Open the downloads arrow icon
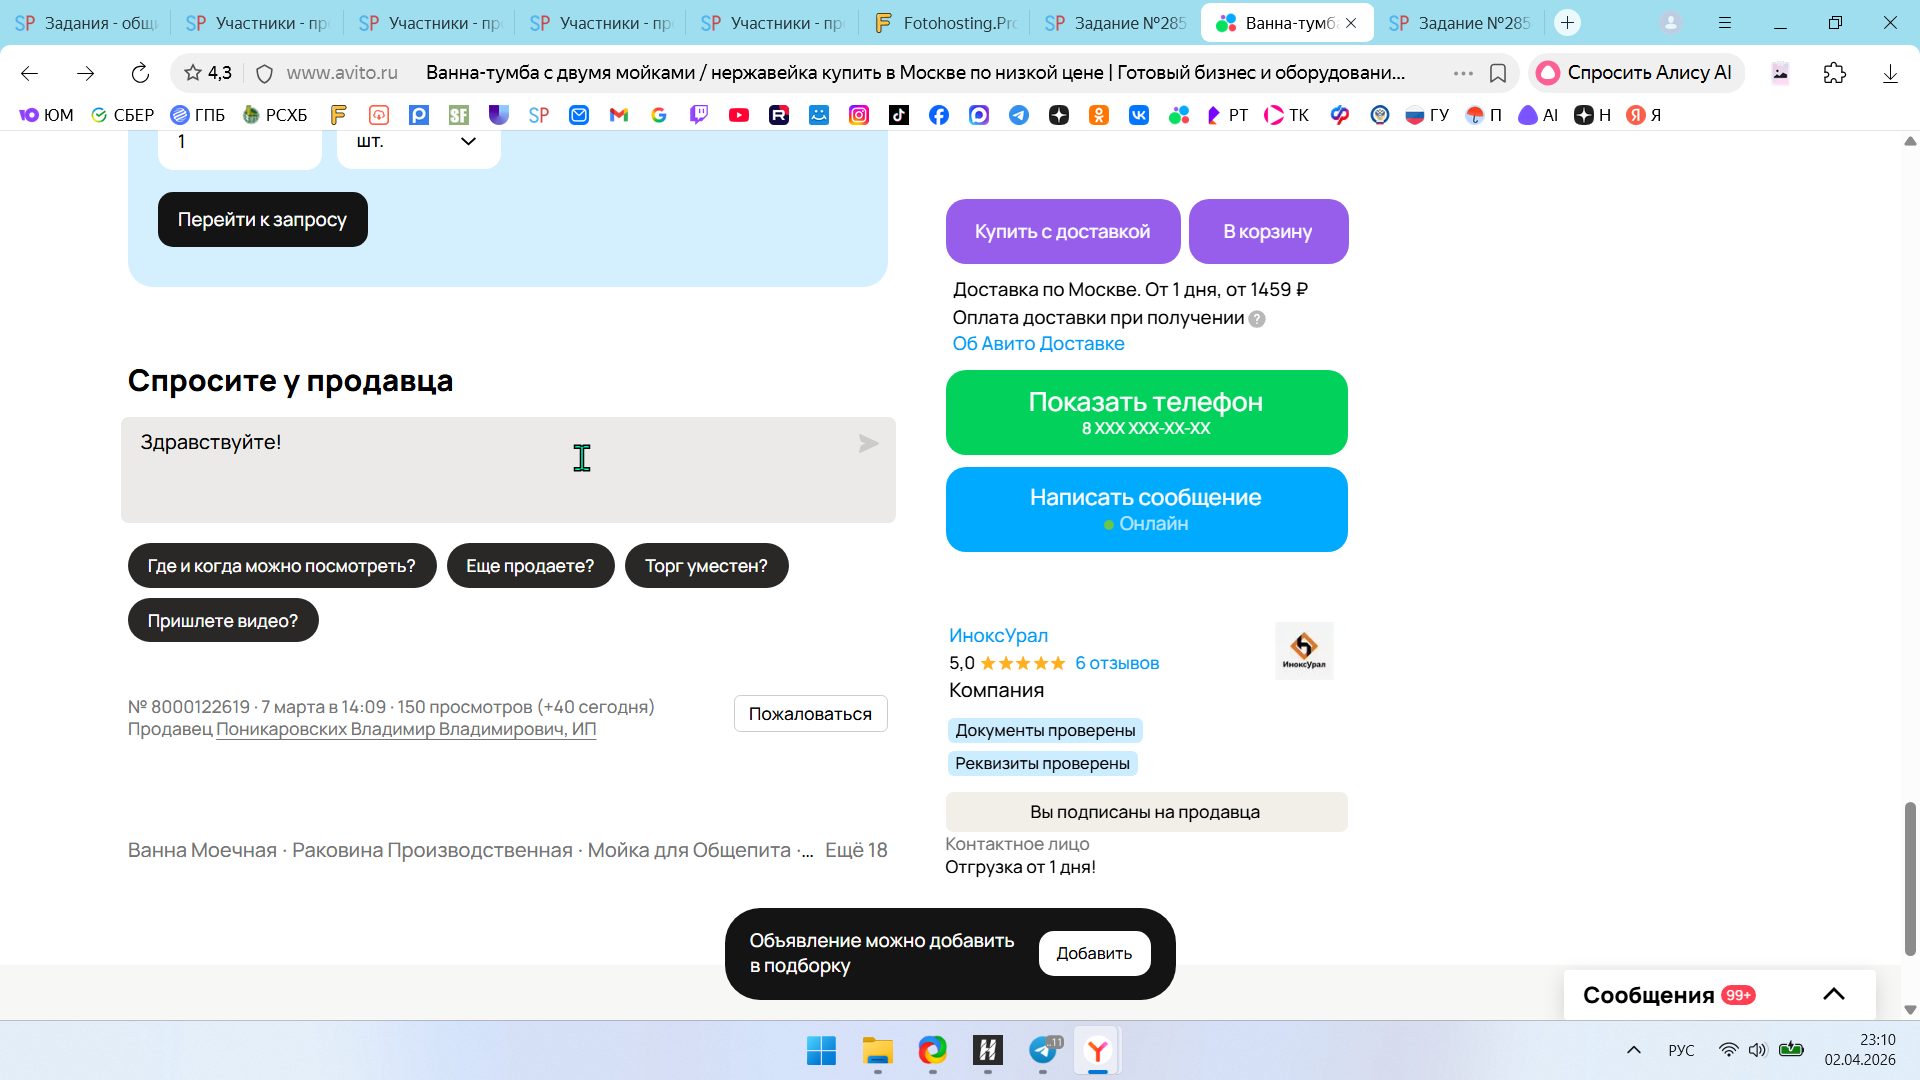The height and width of the screenshot is (1080, 1920). (1889, 73)
